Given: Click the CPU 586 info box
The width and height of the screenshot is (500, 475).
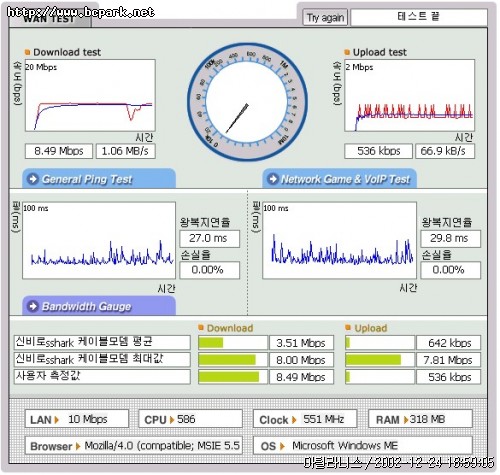Looking at the screenshot, I should tap(190, 419).
